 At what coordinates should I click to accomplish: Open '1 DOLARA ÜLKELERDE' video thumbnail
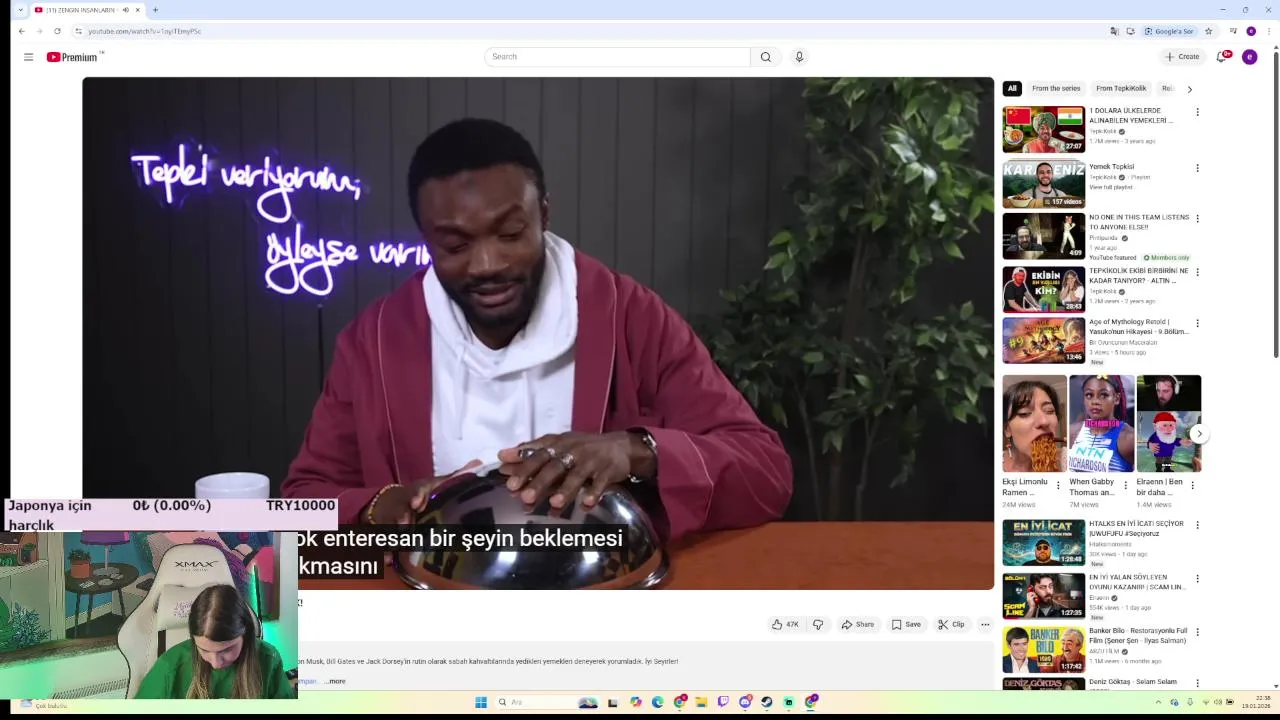click(x=1043, y=129)
